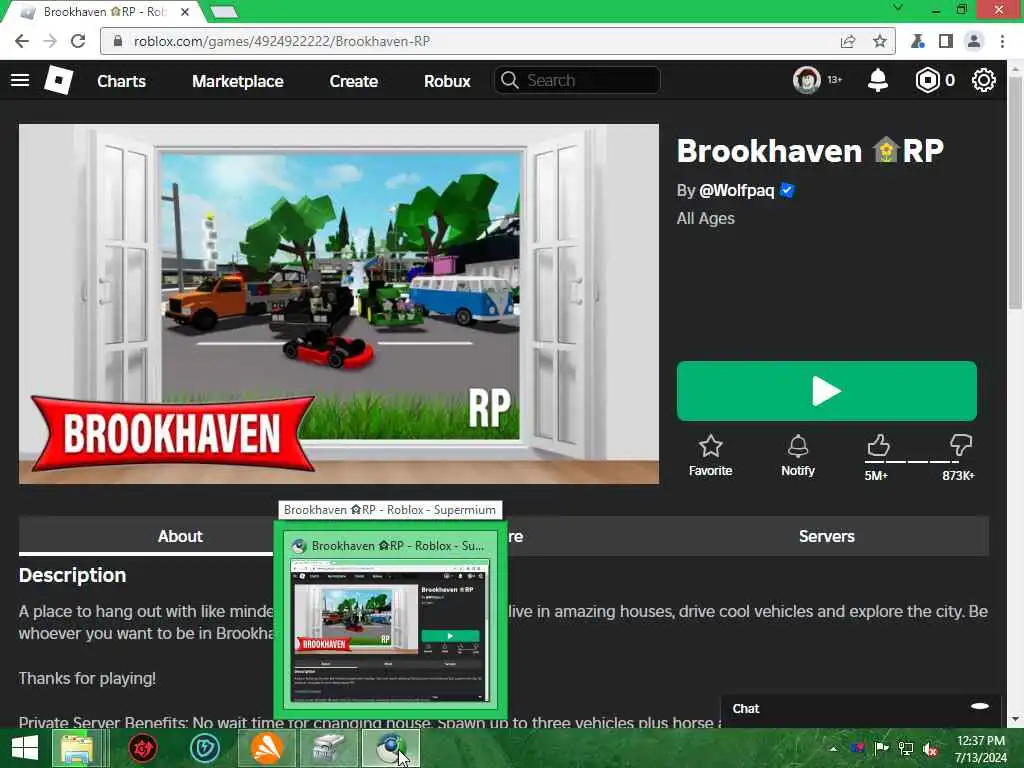The width and height of the screenshot is (1024, 768).
Task: Click the Roblox logo home icon
Action: (58, 80)
